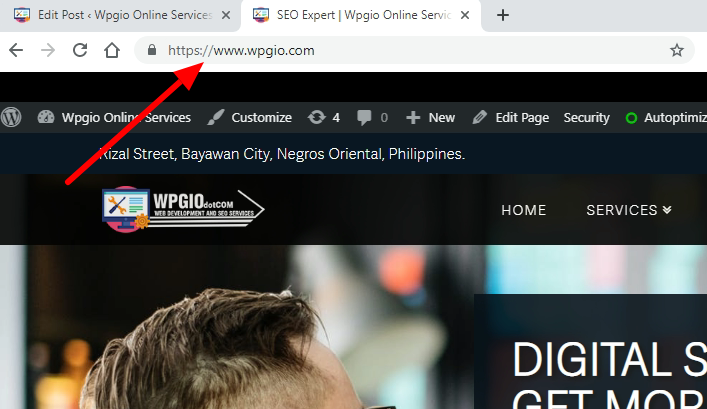Viewport: 707px width, 409px height.
Task: Click the browser Back arrow
Action: tap(16, 50)
